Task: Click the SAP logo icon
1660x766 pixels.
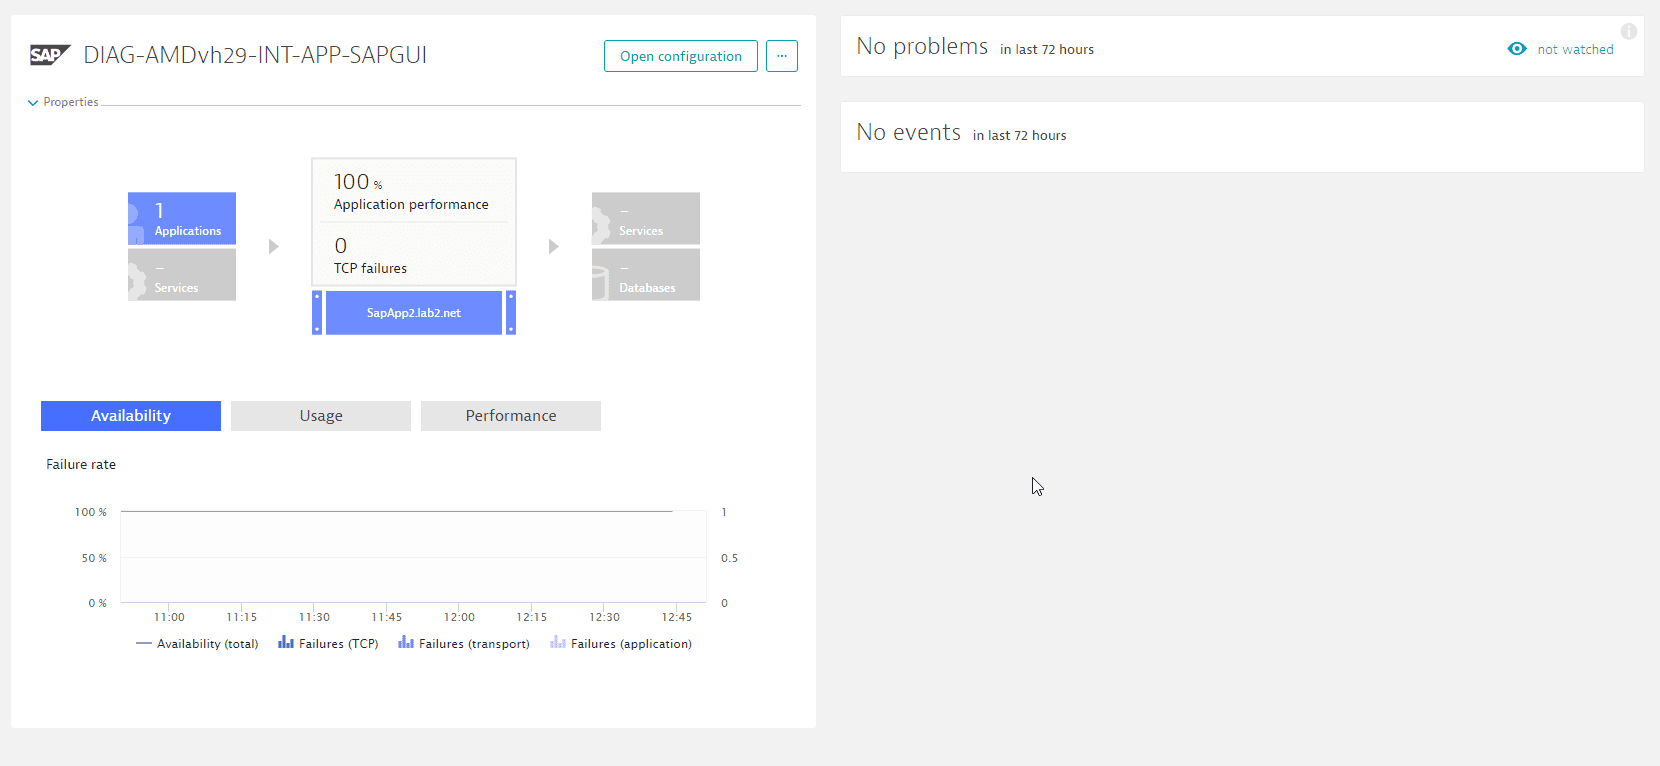Action: [x=50, y=55]
